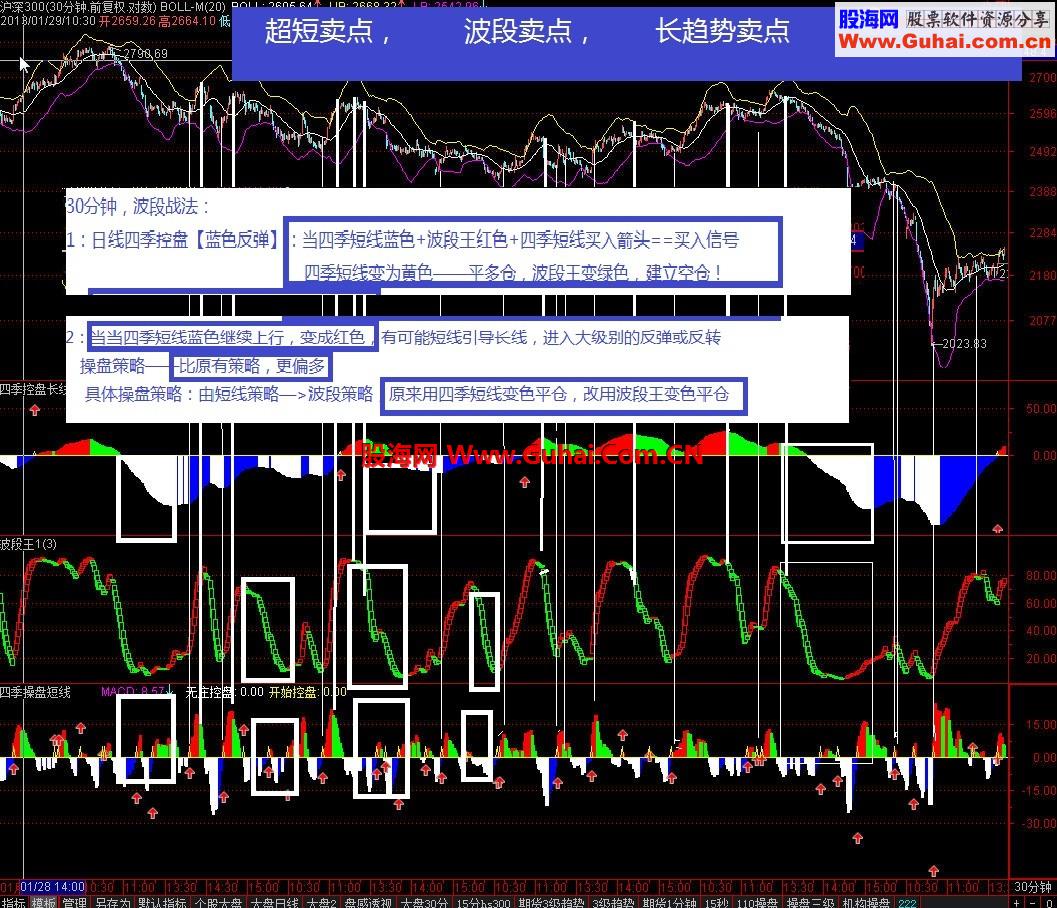The width and height of the screenshot is (1057, 908).
Task: Click the 80.00 level on 波段王 axis
Action: 1041,576
